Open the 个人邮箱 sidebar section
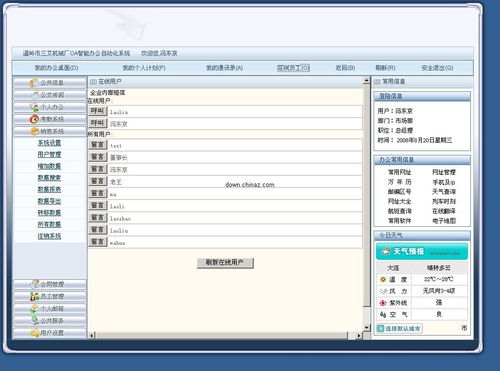 click(50, 309)
